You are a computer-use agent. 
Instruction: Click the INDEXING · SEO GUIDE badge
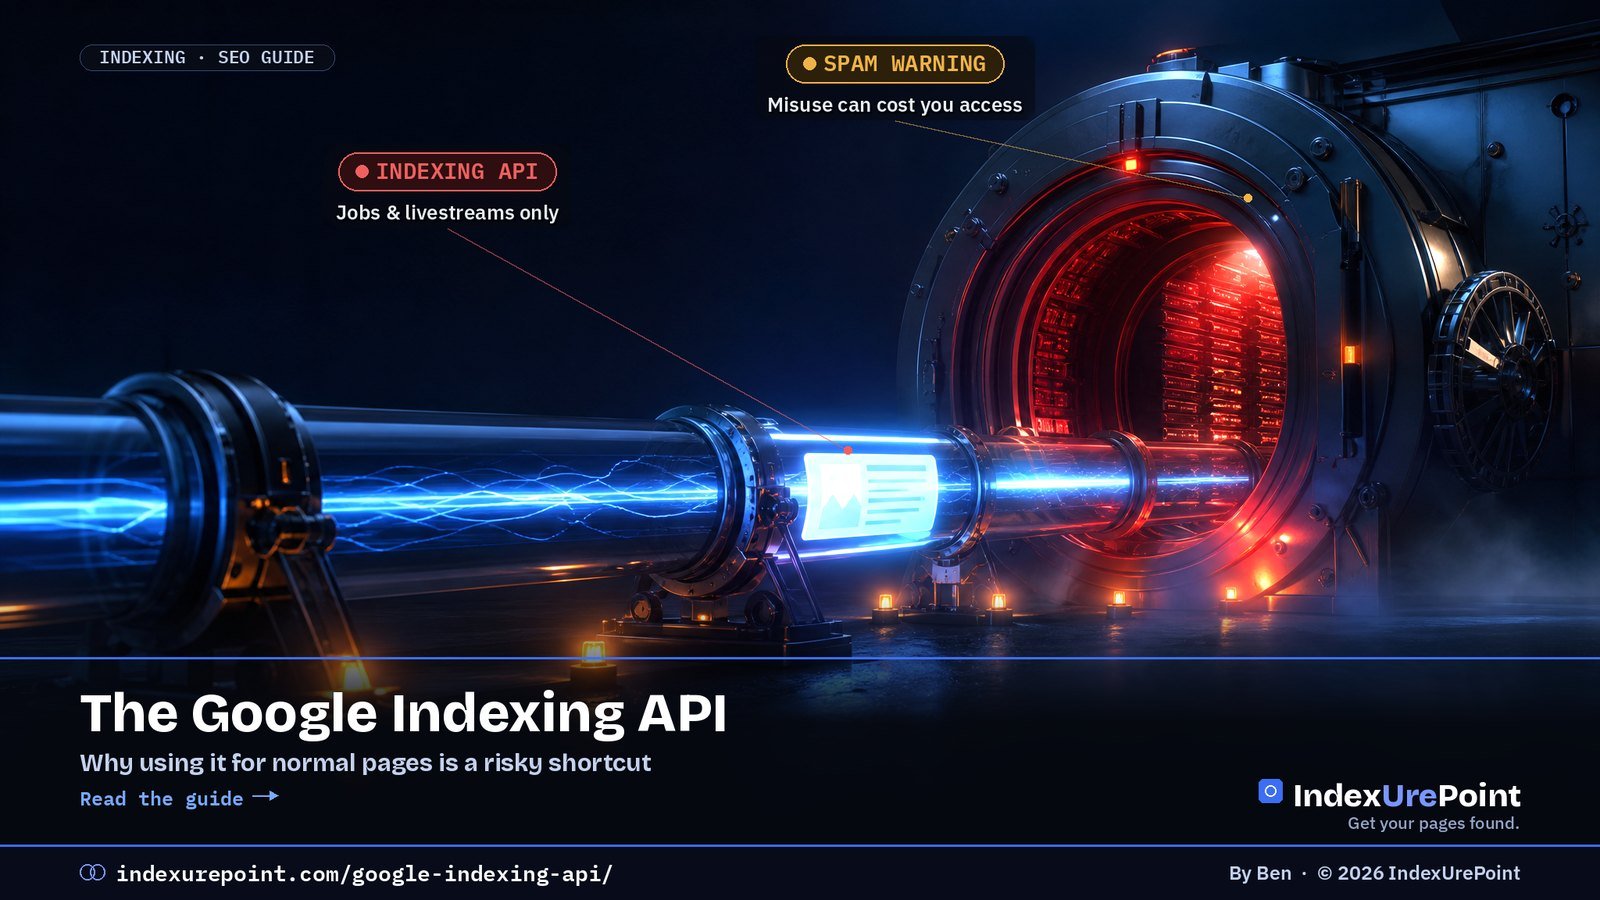(207, 58)
